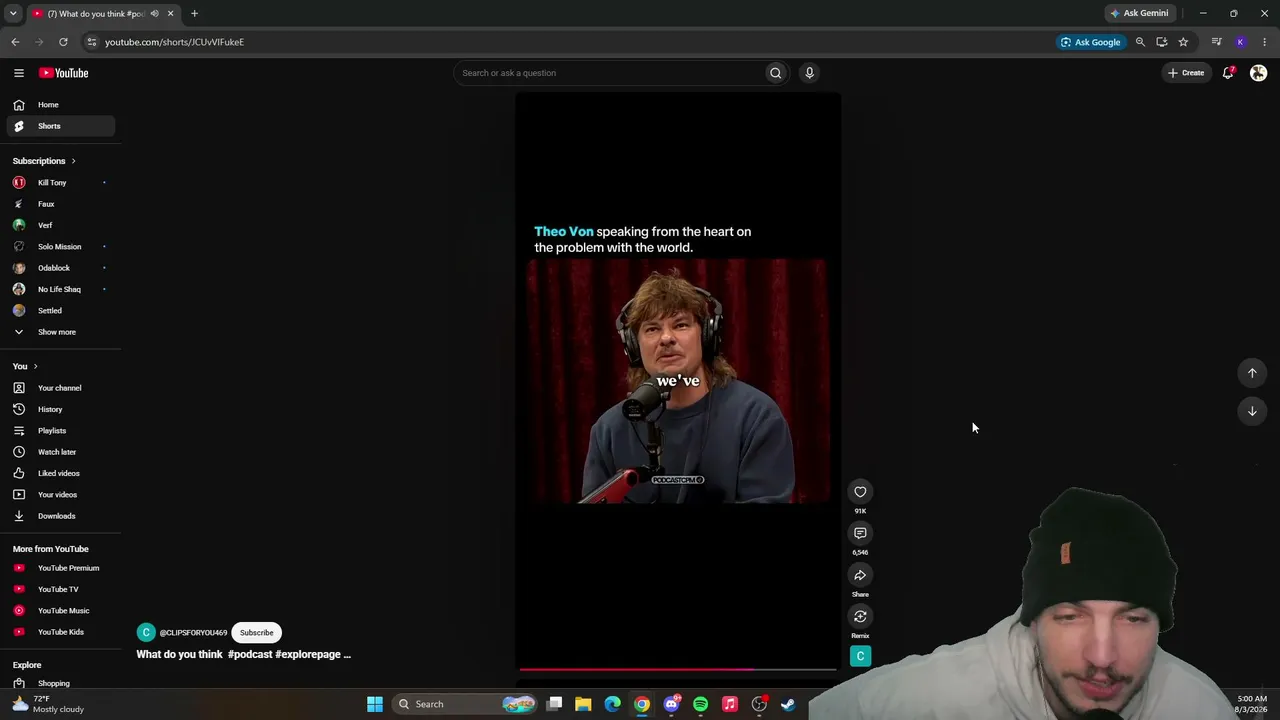Screen dimensions: 1280x720
Task: Focus the YouTube search box
Action: click(x=609, y=73)
